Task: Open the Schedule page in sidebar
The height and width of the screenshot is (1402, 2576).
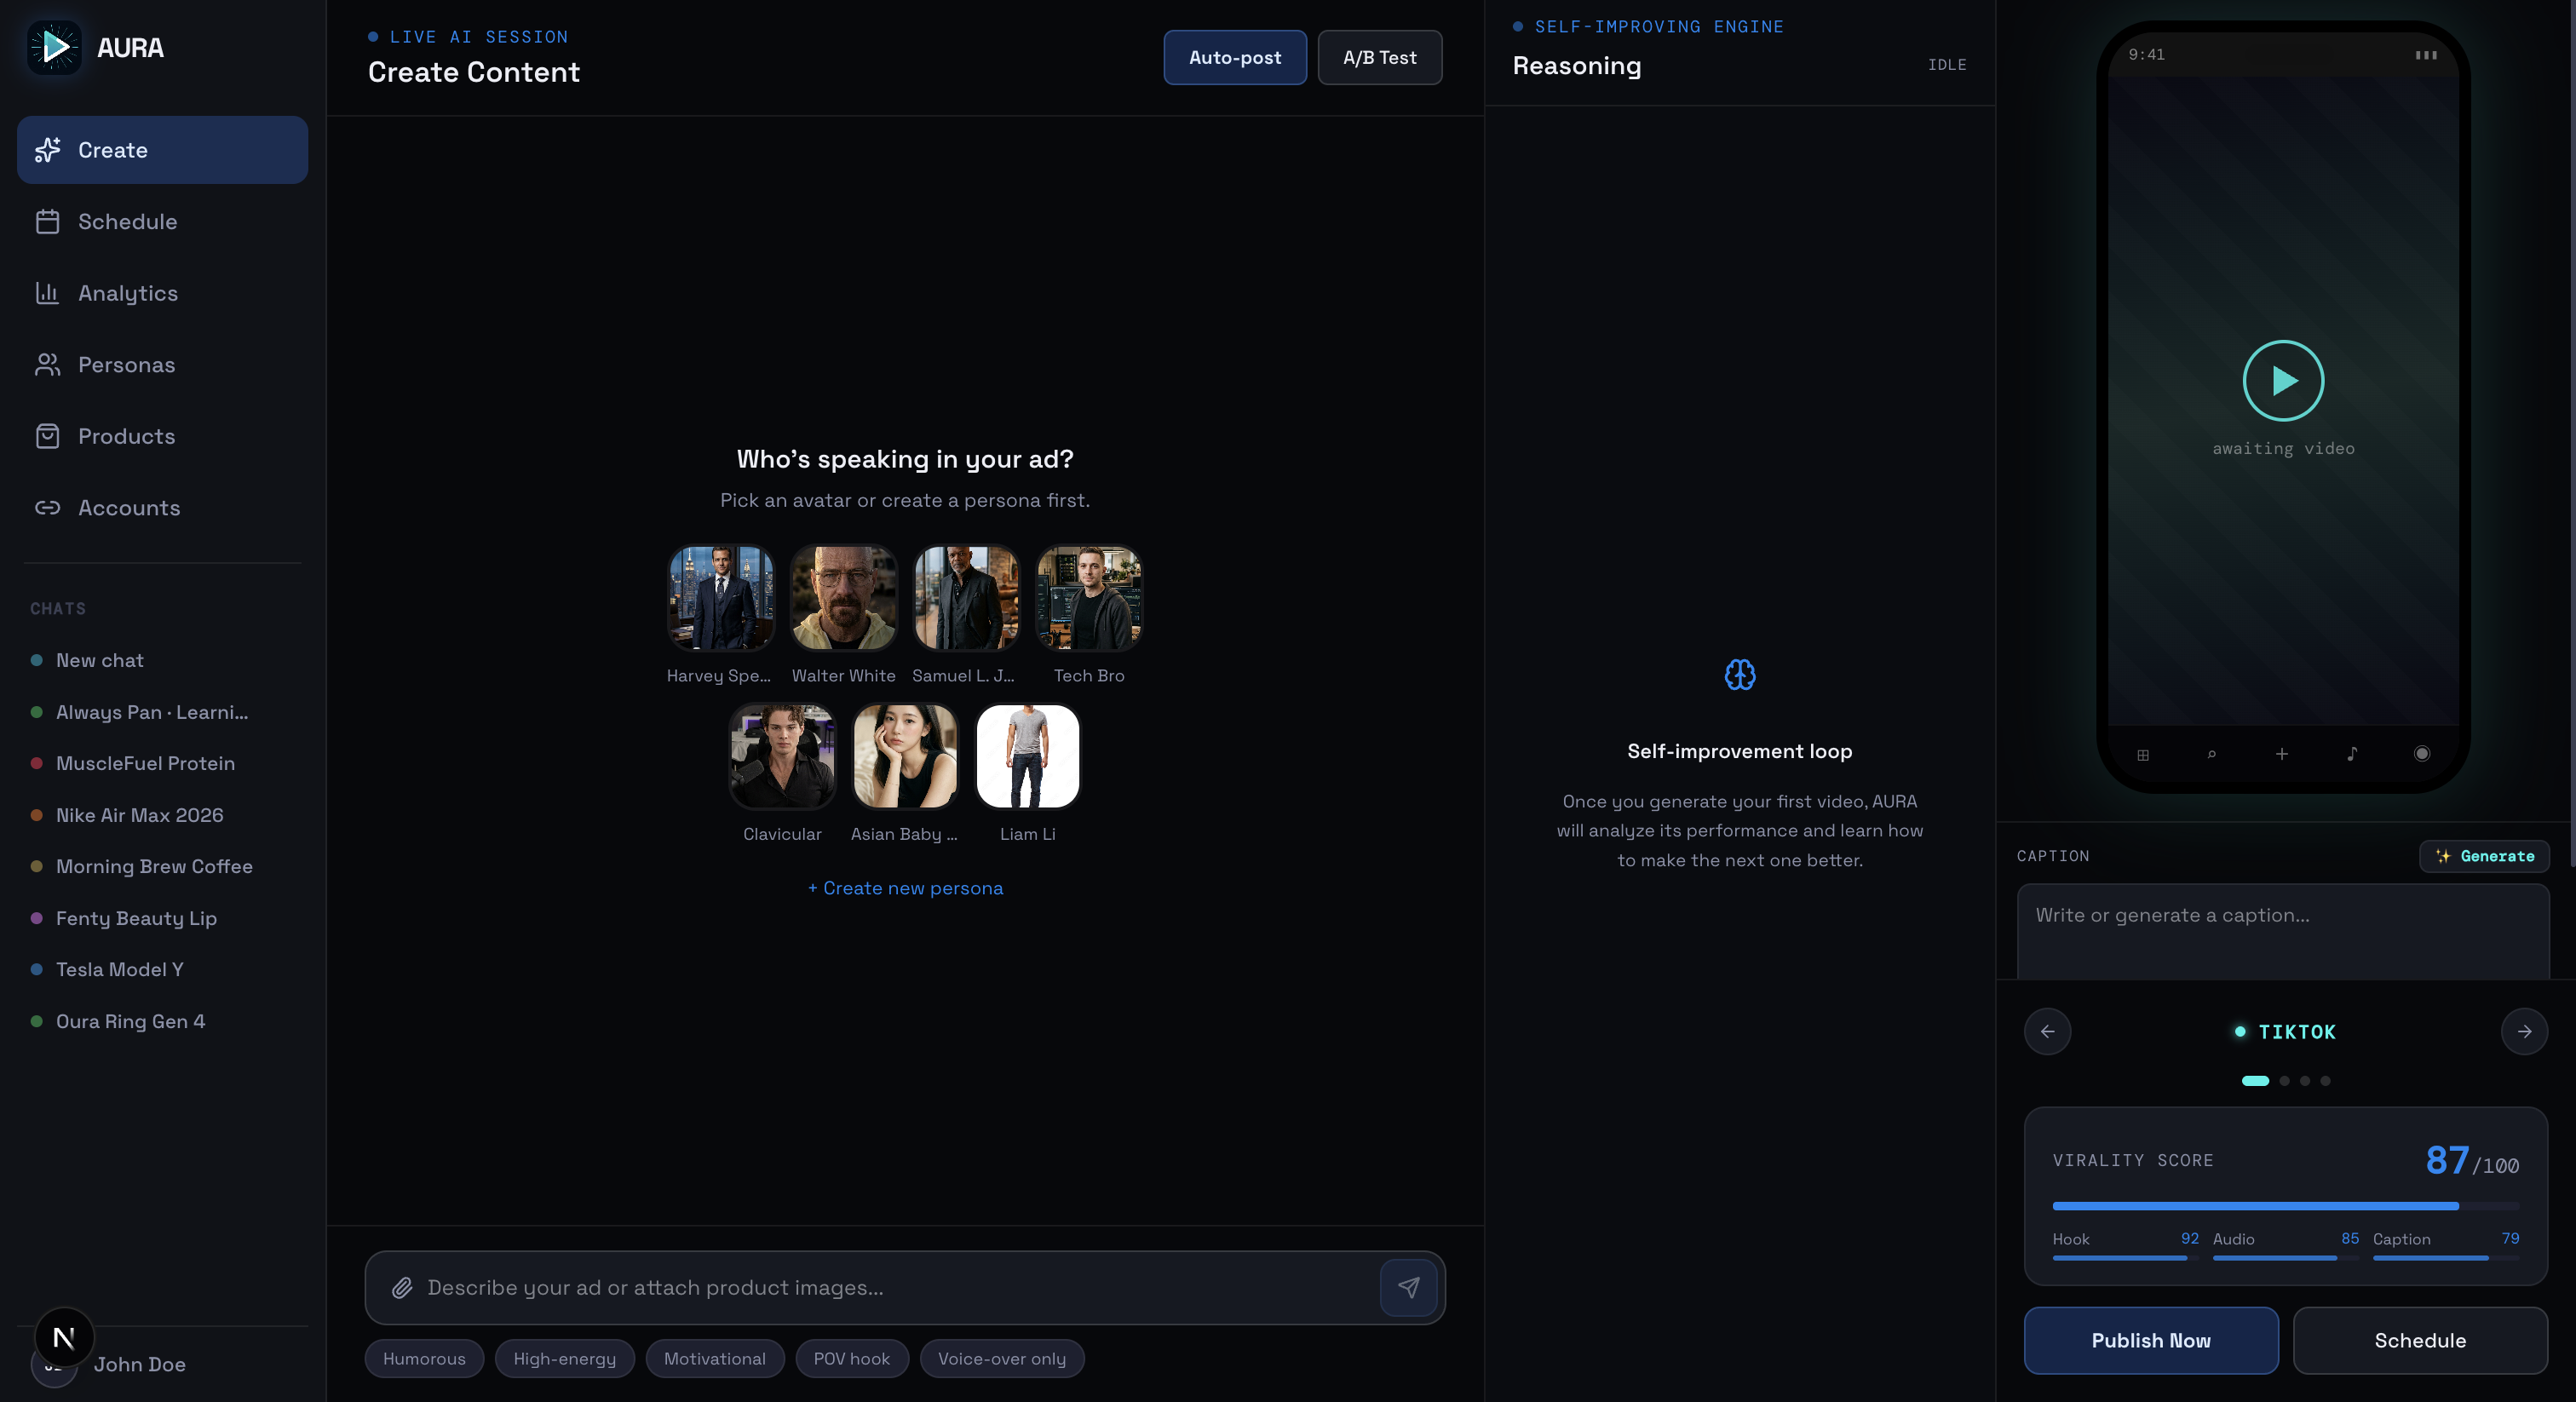Action: pos(127,222)
